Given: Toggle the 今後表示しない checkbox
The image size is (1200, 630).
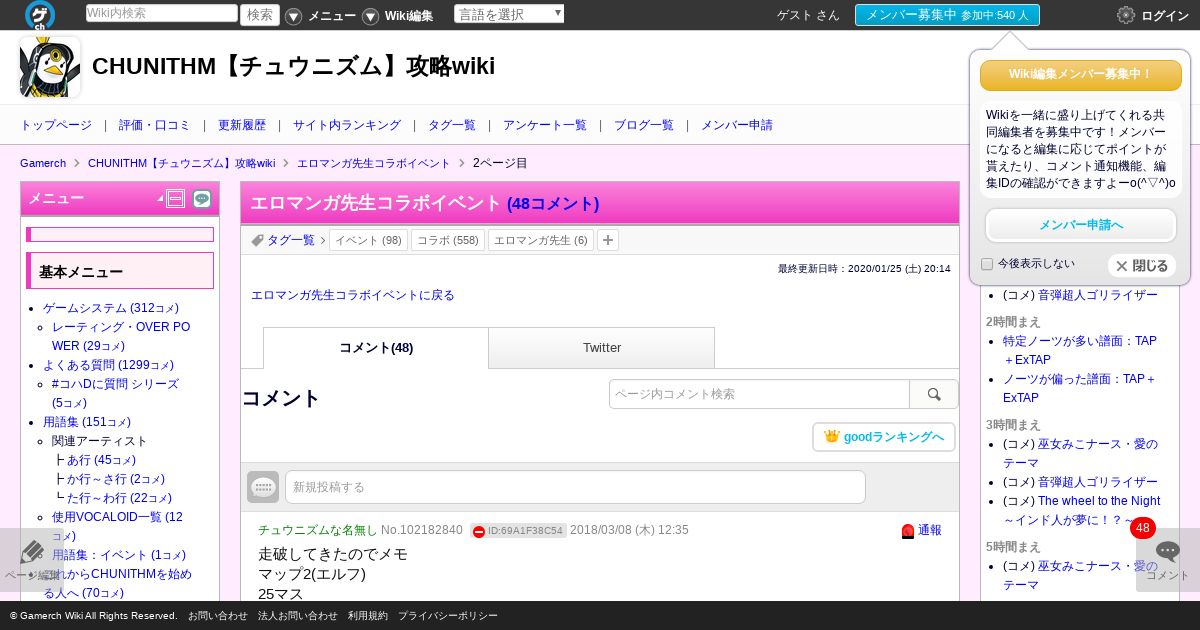Looking at the screenshot, I should coord(987,264).
